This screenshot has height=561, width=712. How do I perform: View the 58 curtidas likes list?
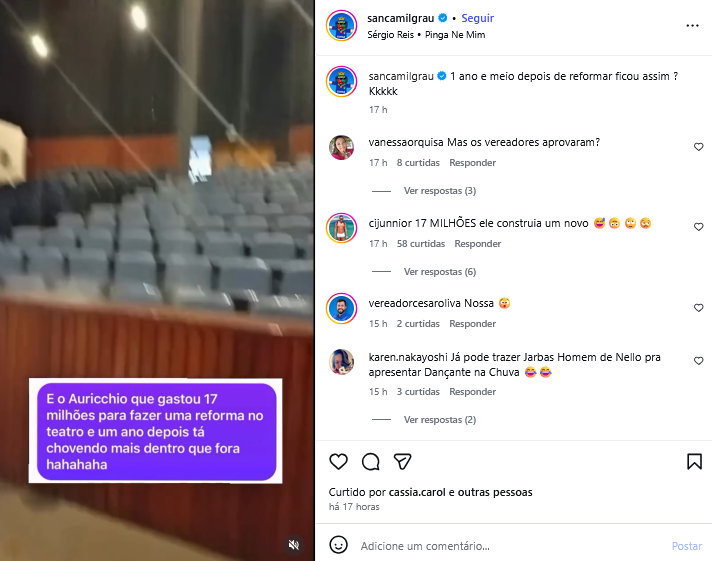tap(420, 244)
